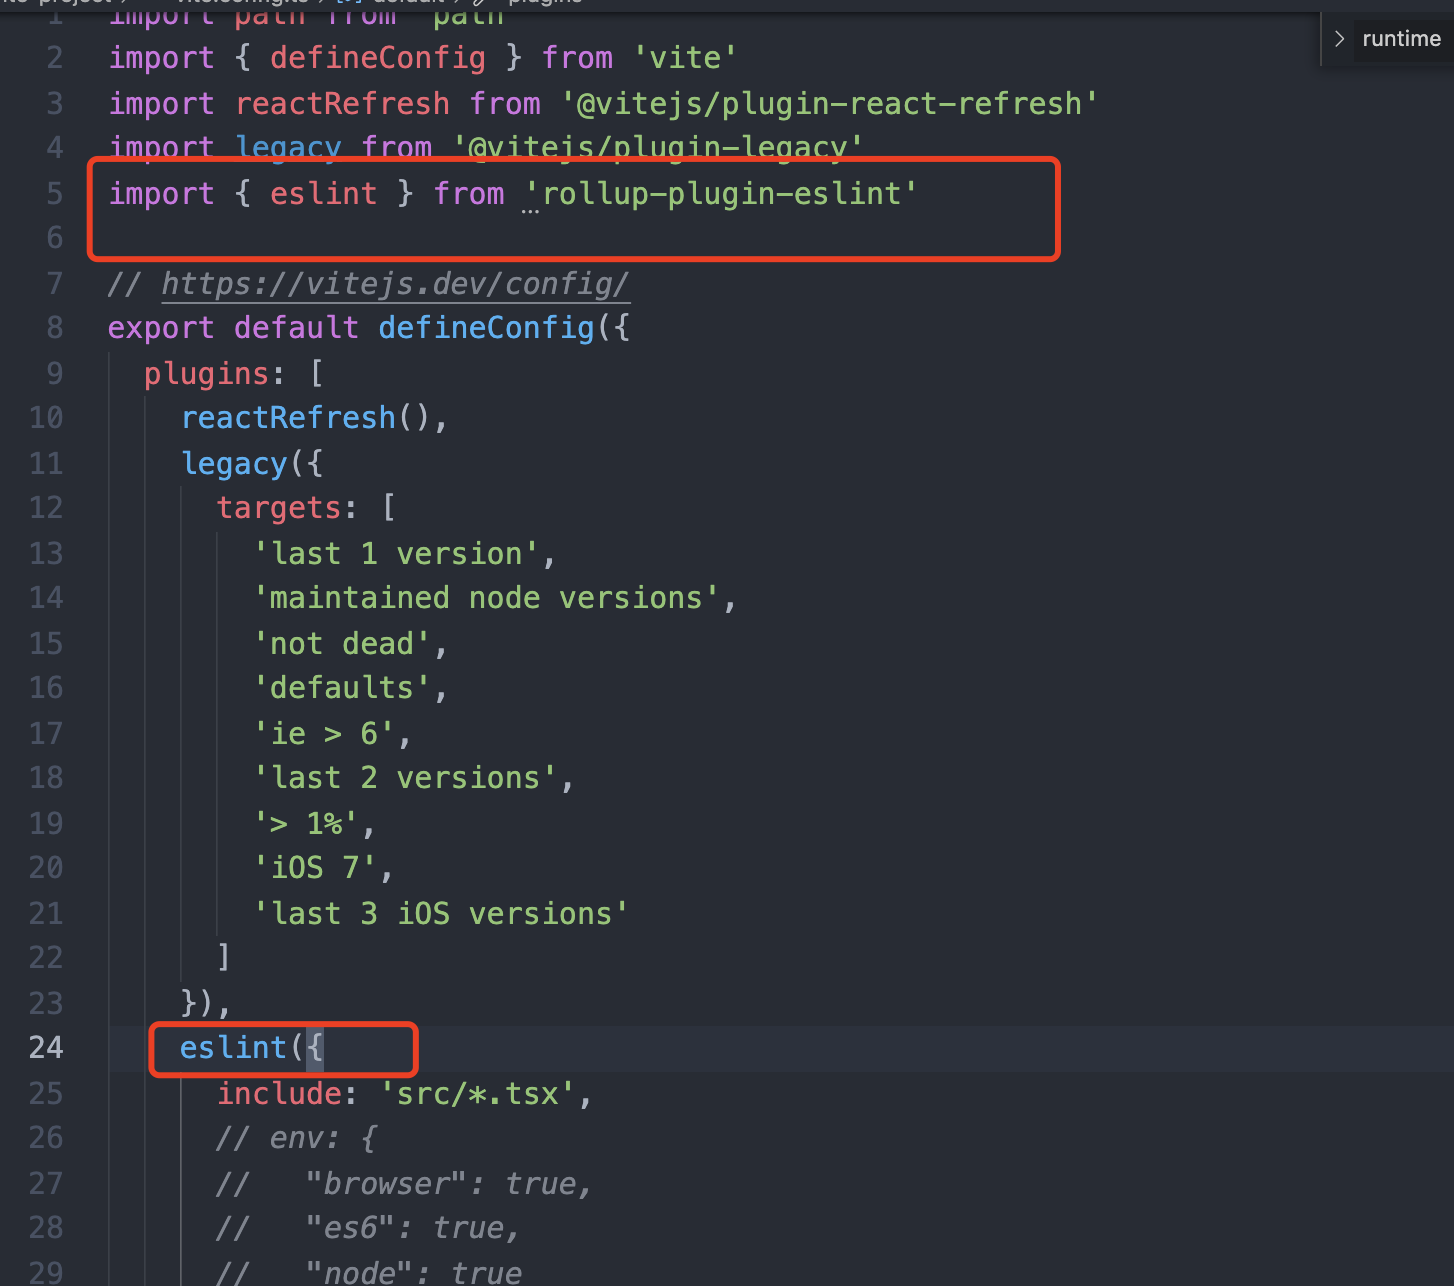1454x1286 pixels.
Task: Click the 'last 2 versions' string
Action: 405,777
